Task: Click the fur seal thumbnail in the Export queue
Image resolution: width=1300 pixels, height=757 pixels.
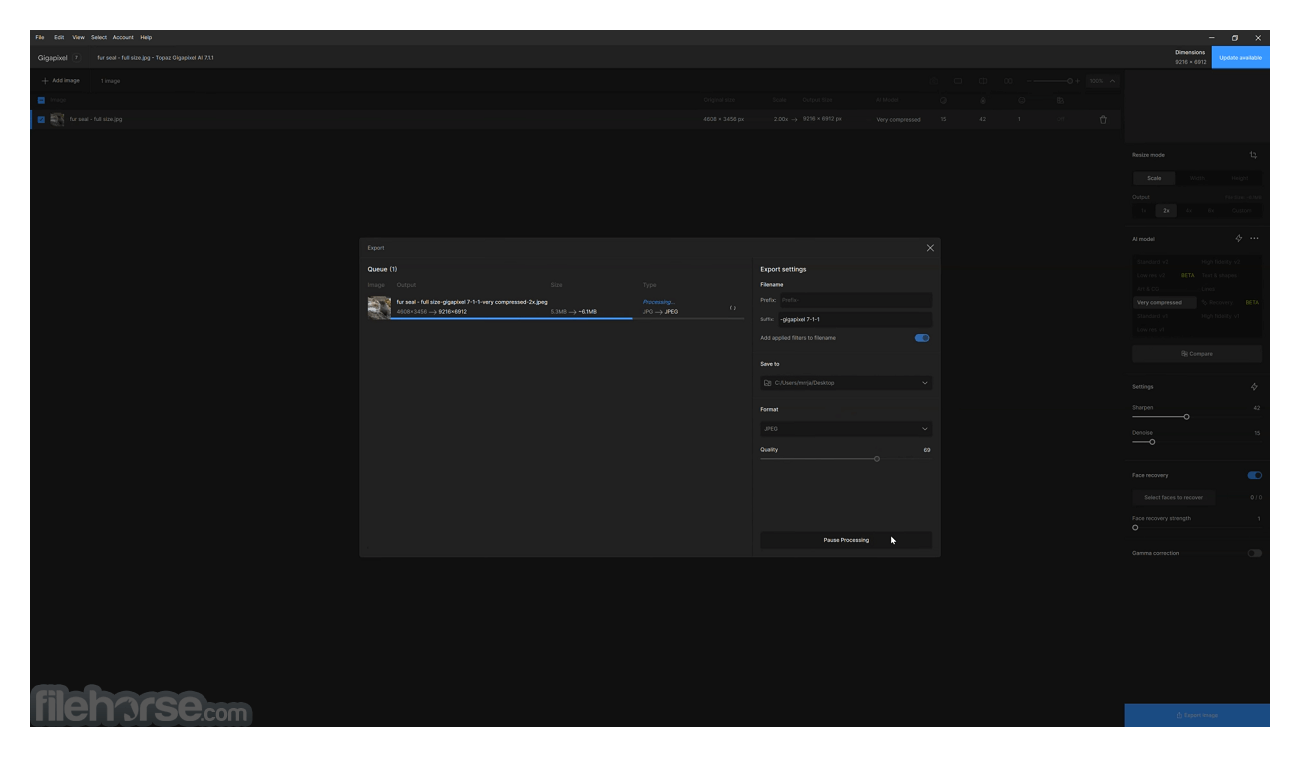Action: [379, 307]
